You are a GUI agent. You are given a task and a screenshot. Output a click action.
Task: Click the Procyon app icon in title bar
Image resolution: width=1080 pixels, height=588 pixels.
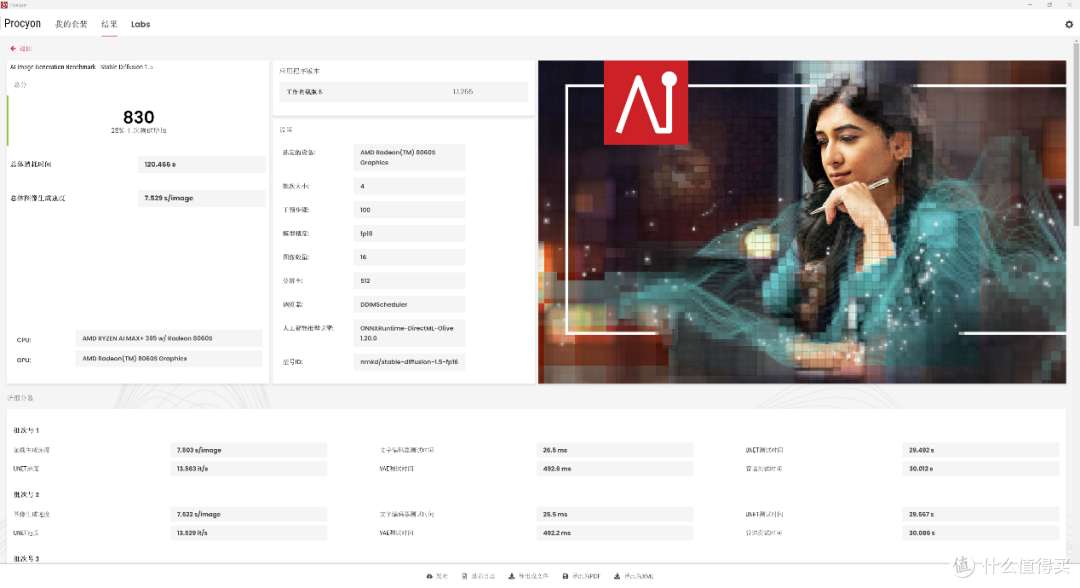4,4
